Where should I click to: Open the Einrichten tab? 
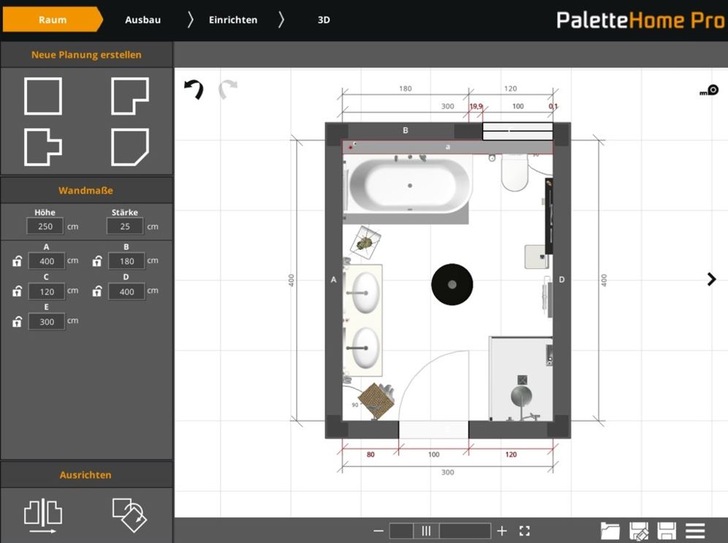point(233,20)
